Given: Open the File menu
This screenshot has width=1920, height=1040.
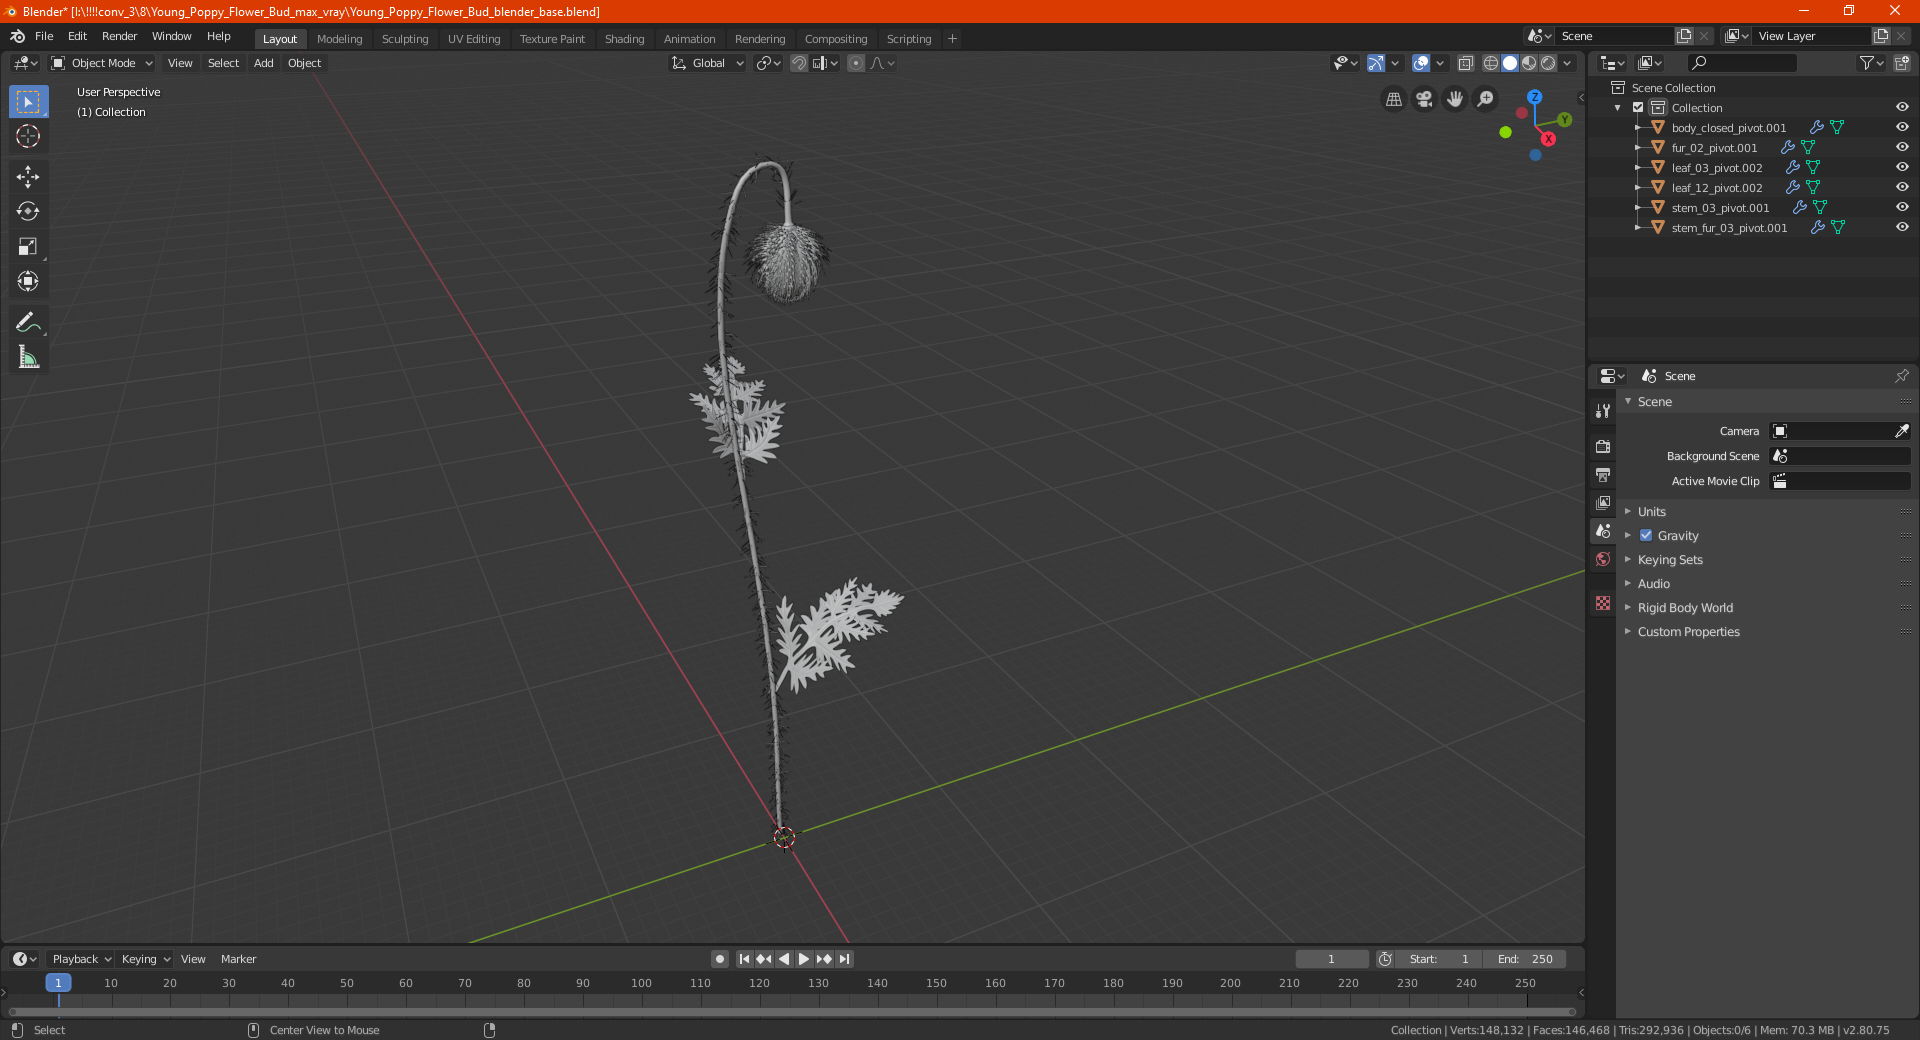Looking at the screenshot, I should click(x=44, y=36).
